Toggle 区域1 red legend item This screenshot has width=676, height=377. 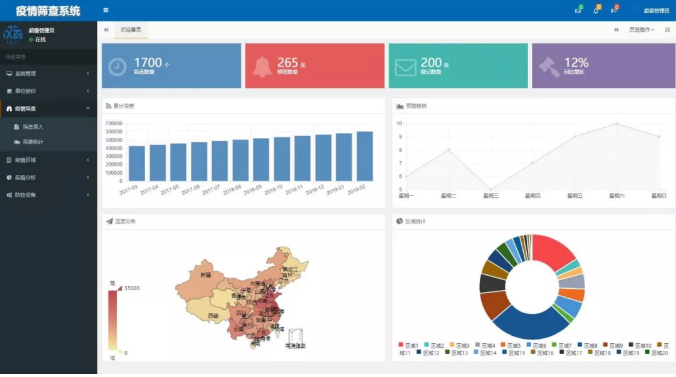coord(408,345)
